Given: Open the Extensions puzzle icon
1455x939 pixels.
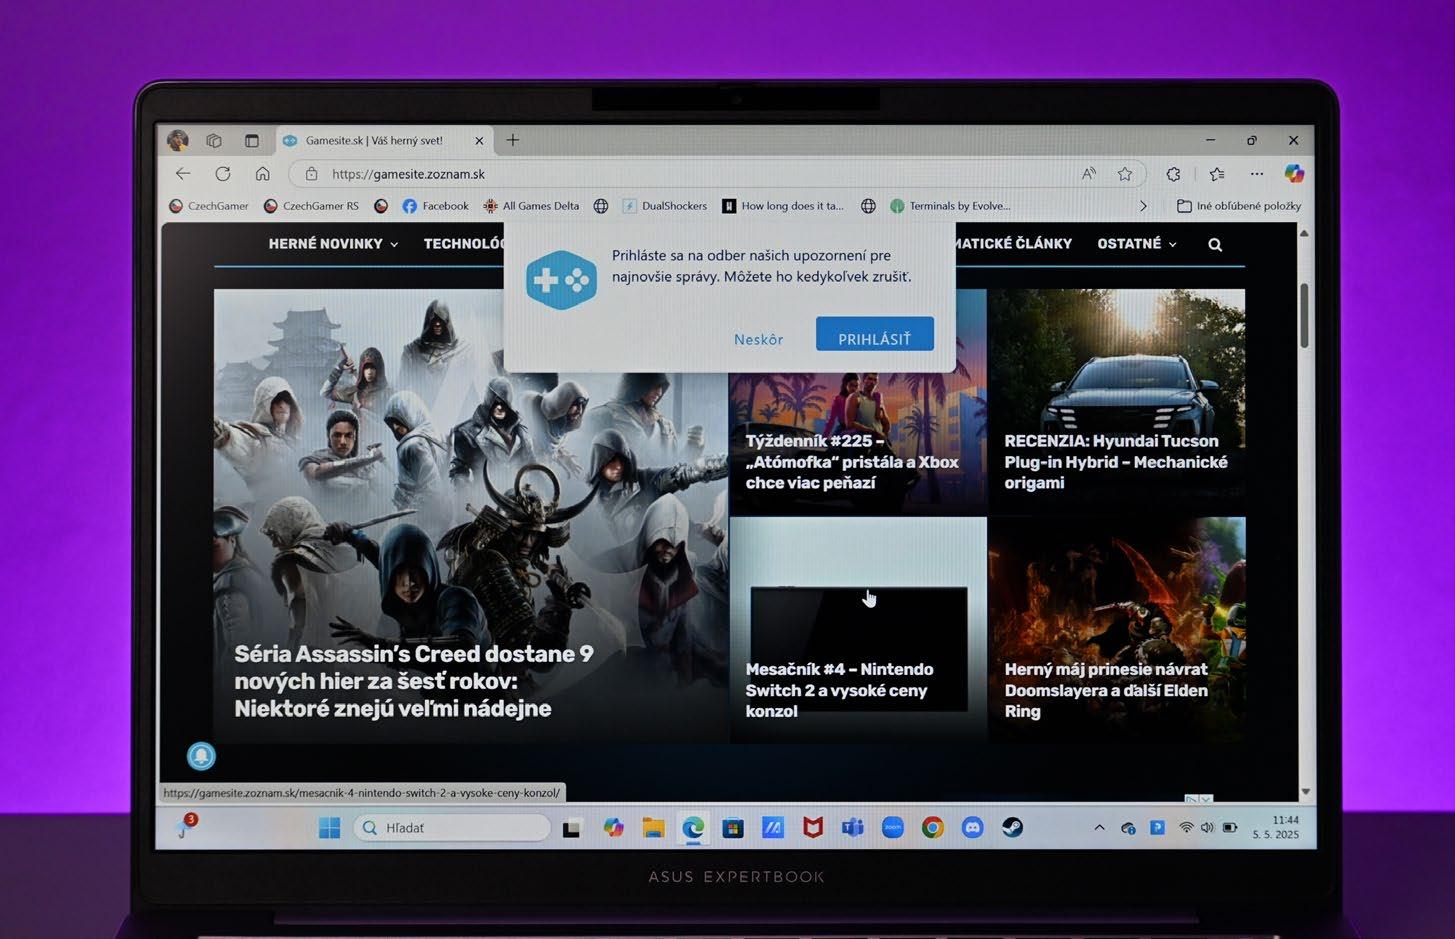Looking at the screenshot, I should tap(1174, 174).
